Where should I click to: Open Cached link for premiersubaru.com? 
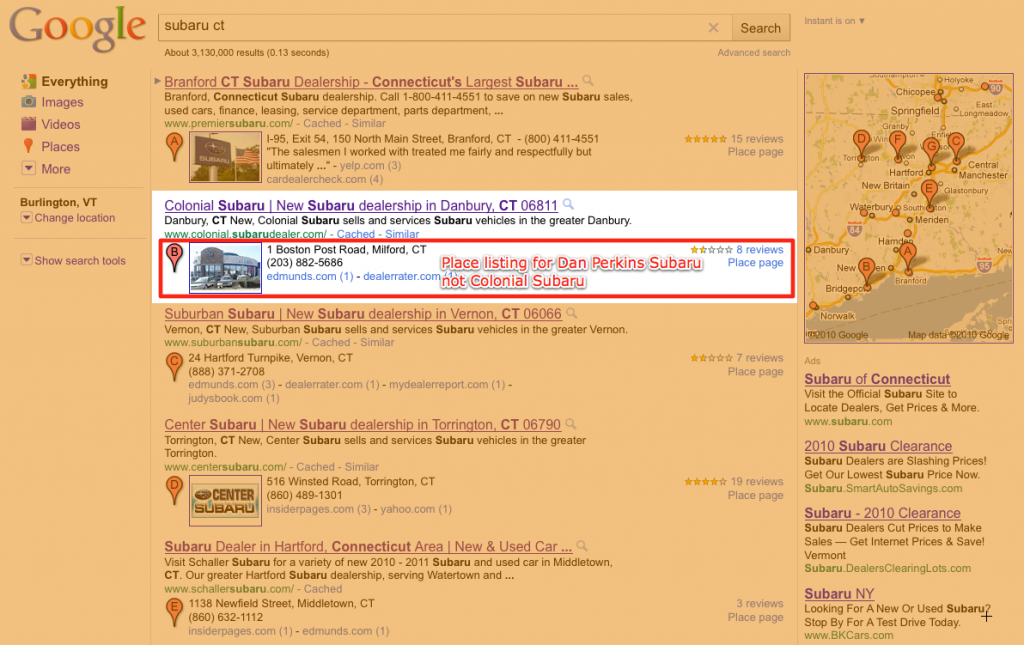coord(322,123)
